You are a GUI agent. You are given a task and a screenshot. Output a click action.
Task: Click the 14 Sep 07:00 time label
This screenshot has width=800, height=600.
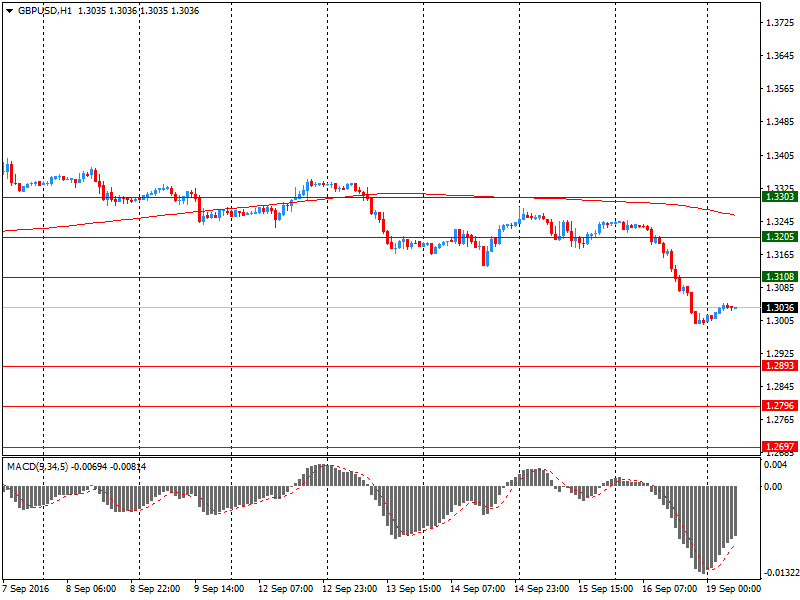pyautogui.click(x=478, y=589)
